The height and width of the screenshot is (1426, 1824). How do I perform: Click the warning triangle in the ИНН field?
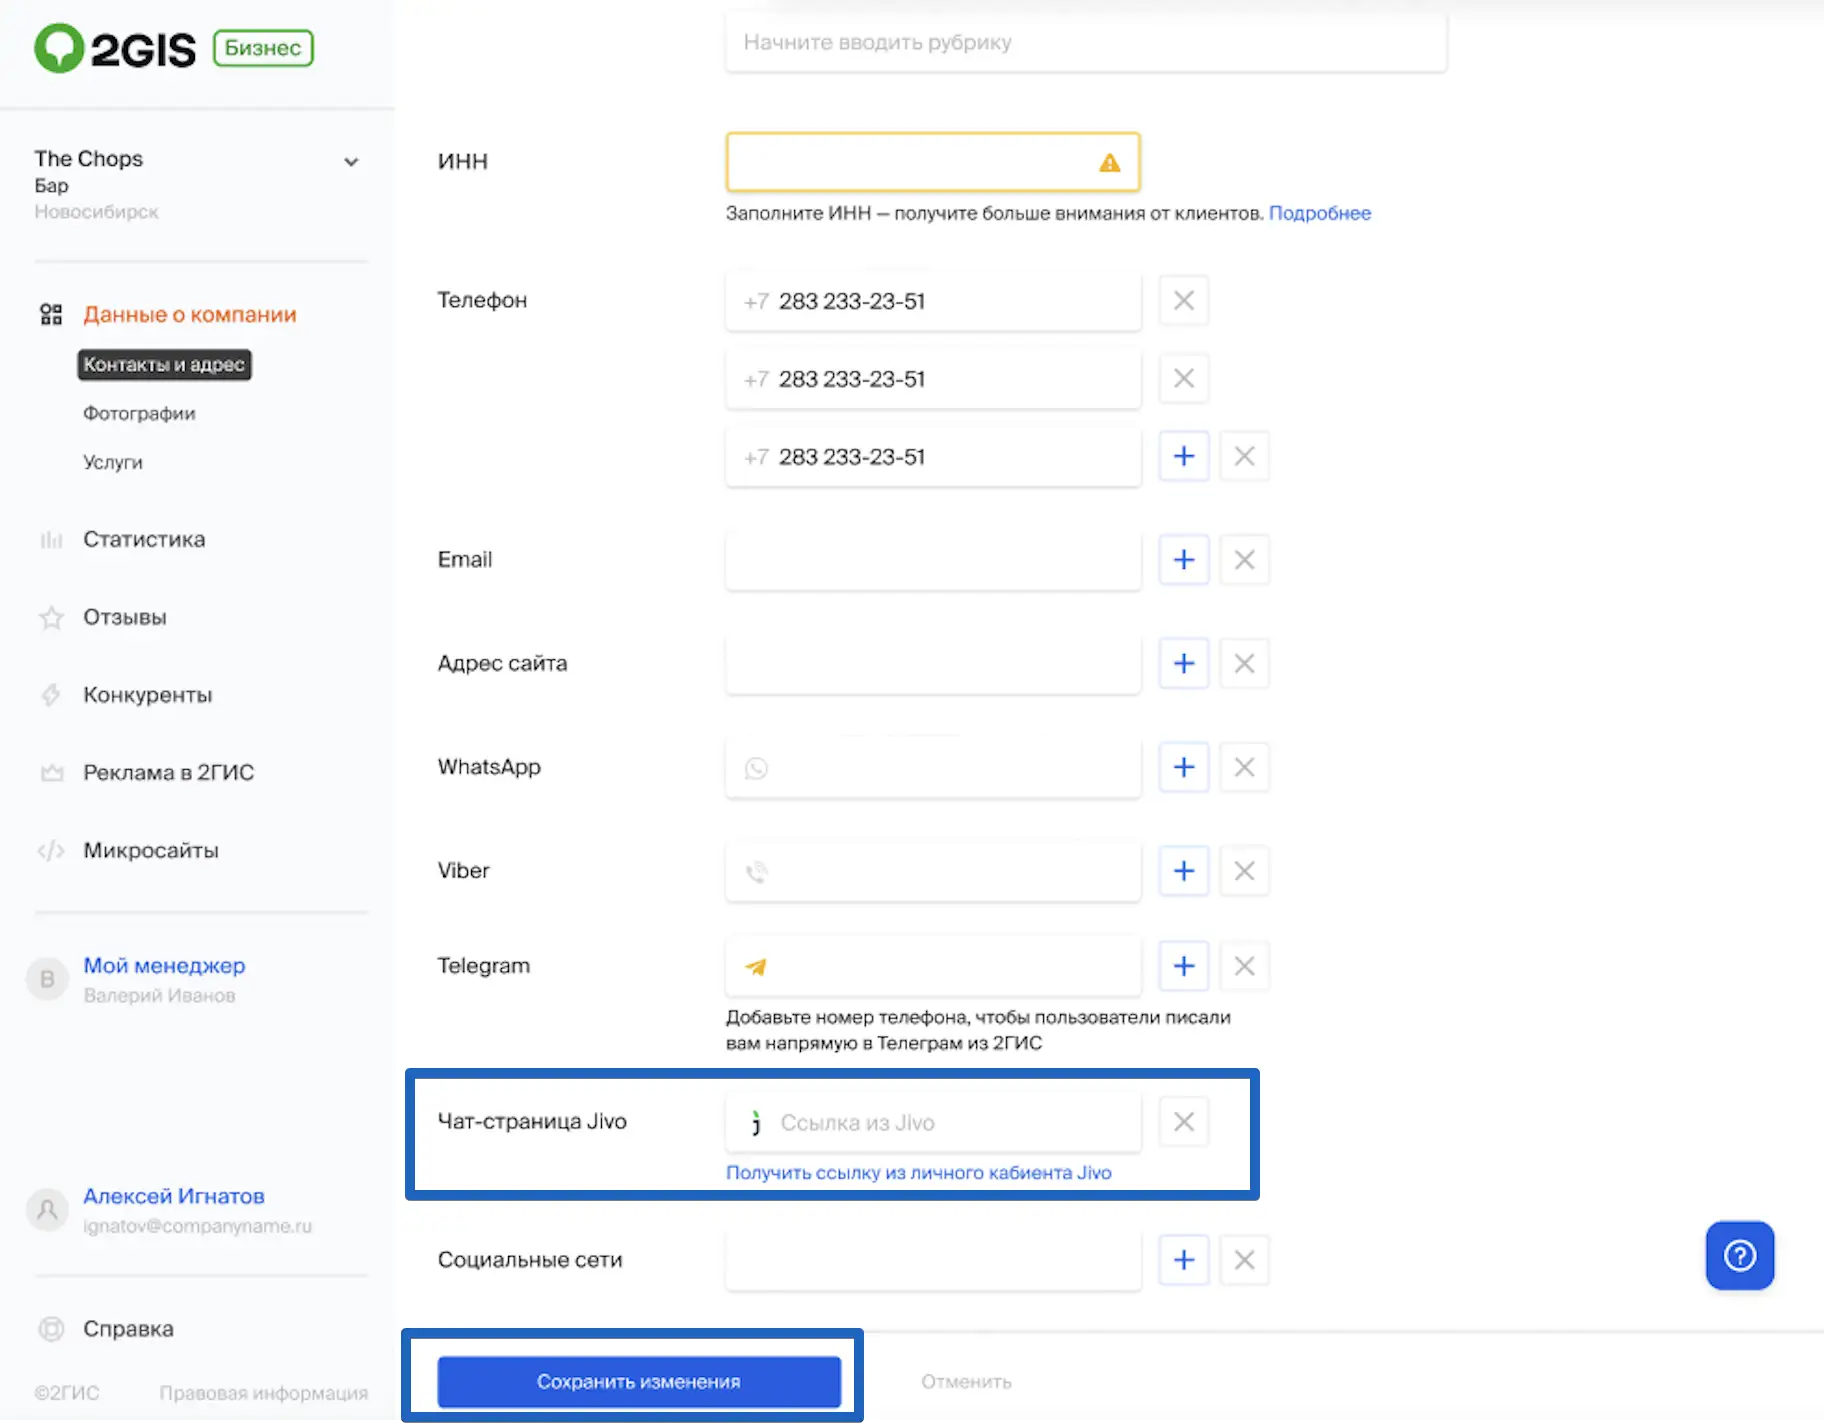click(1109, 162)
